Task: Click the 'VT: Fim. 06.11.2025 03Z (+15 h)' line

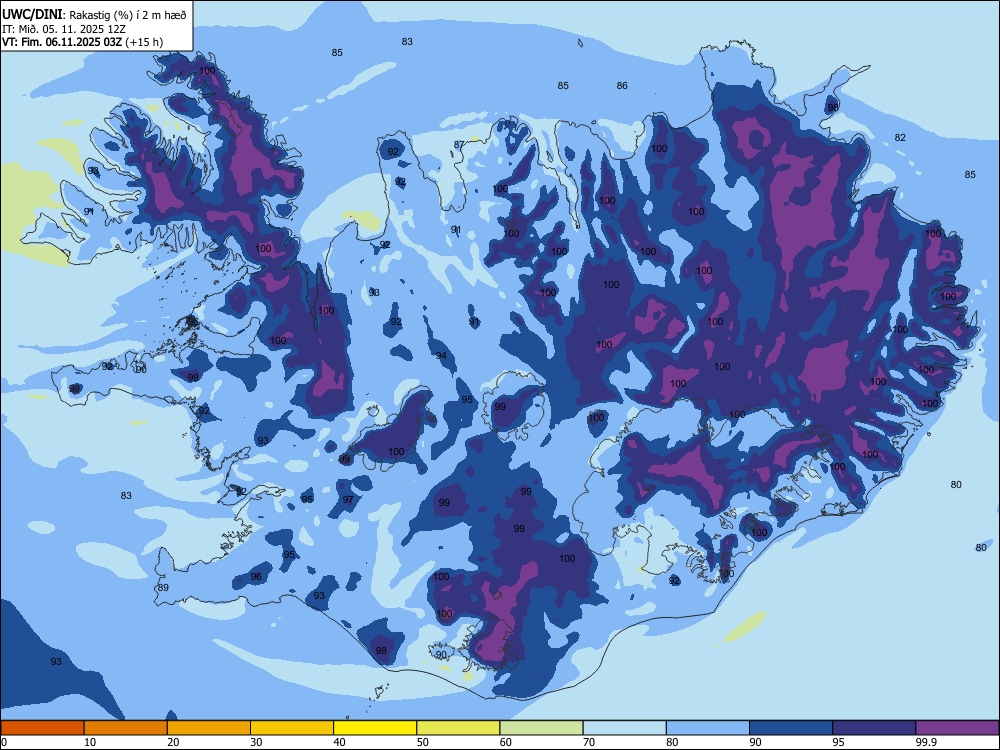Action: 82,42
